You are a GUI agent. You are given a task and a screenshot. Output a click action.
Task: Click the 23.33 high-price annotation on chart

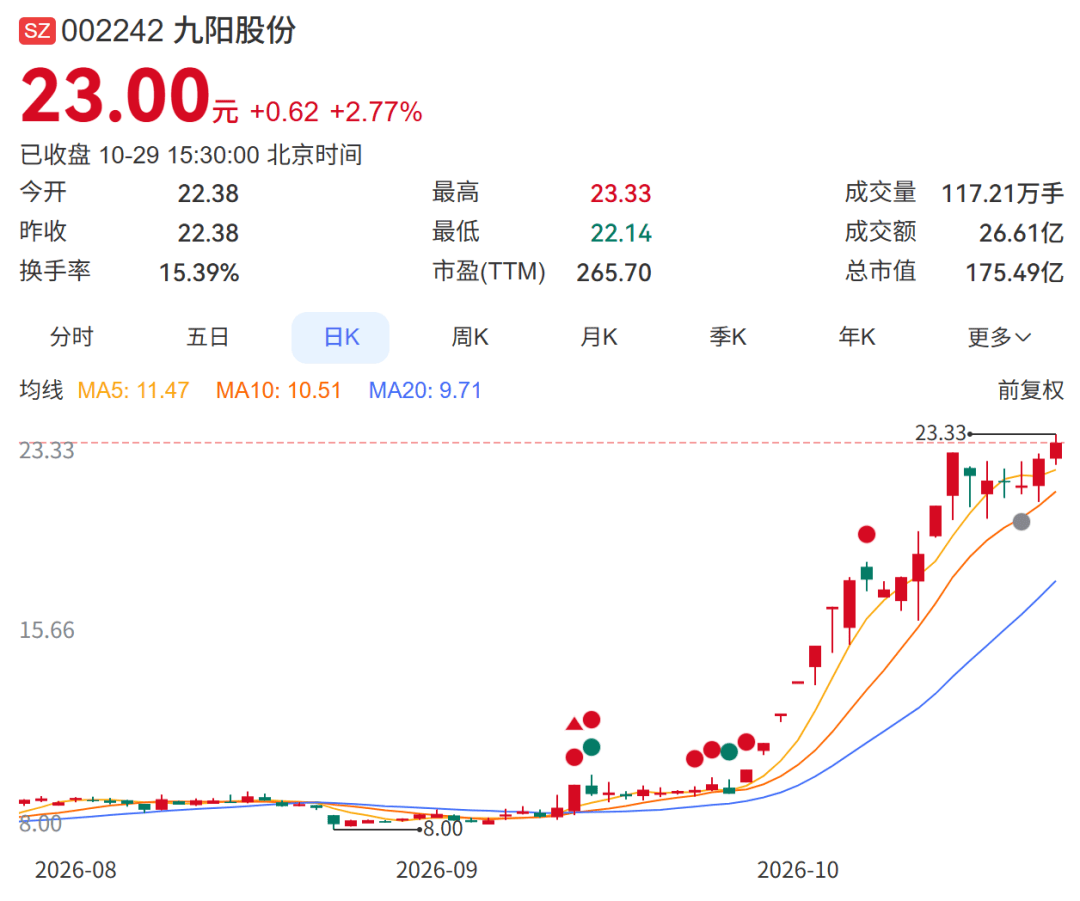(940, 433)
